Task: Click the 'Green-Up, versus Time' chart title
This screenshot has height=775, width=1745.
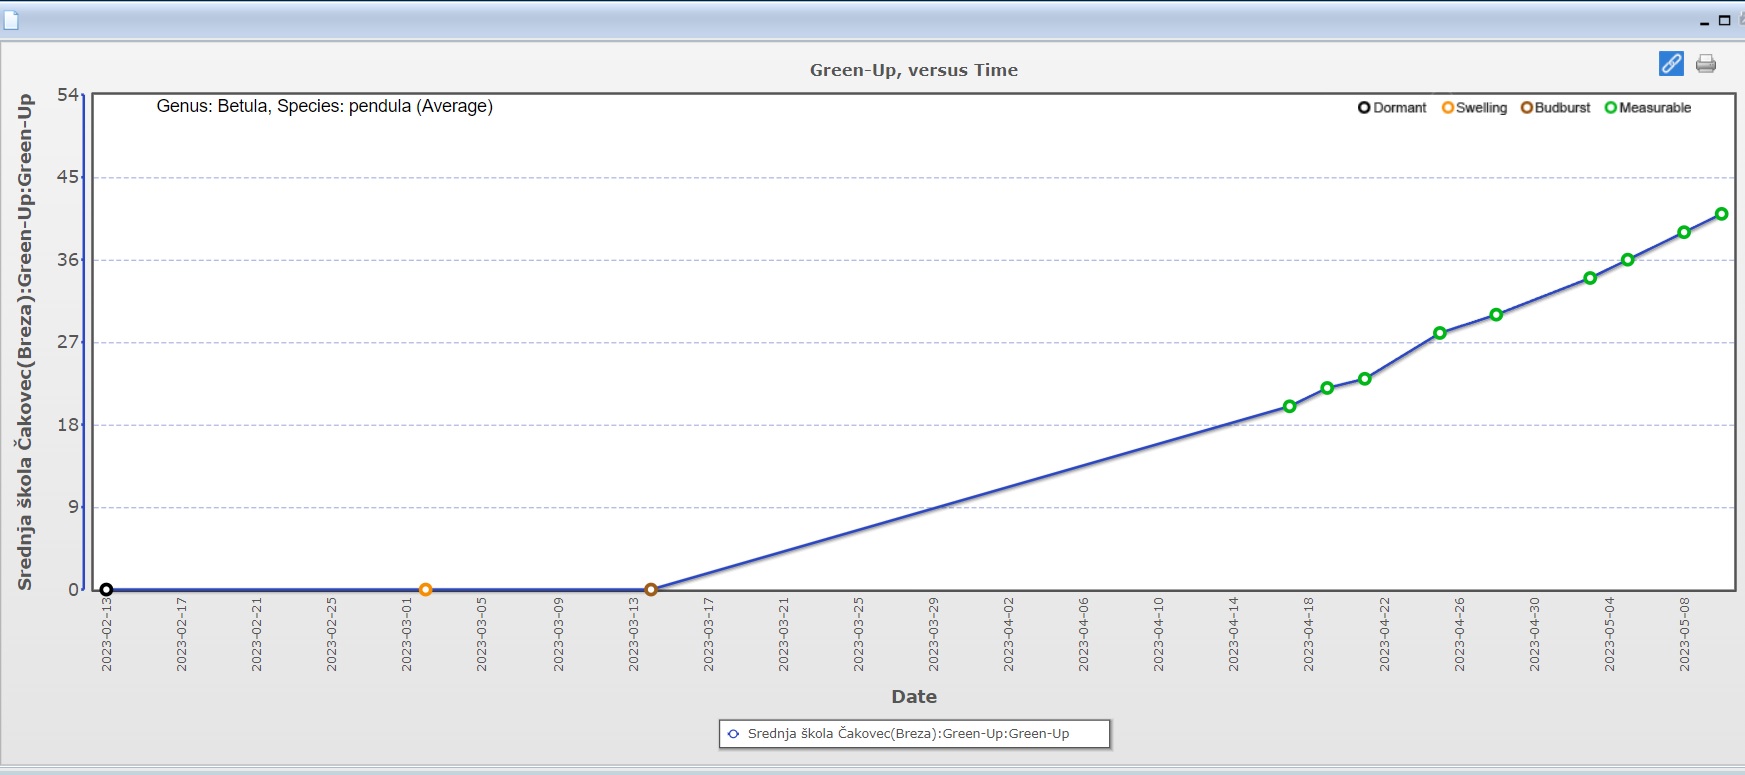Action: pyautogui.click(x=913, y=70)
